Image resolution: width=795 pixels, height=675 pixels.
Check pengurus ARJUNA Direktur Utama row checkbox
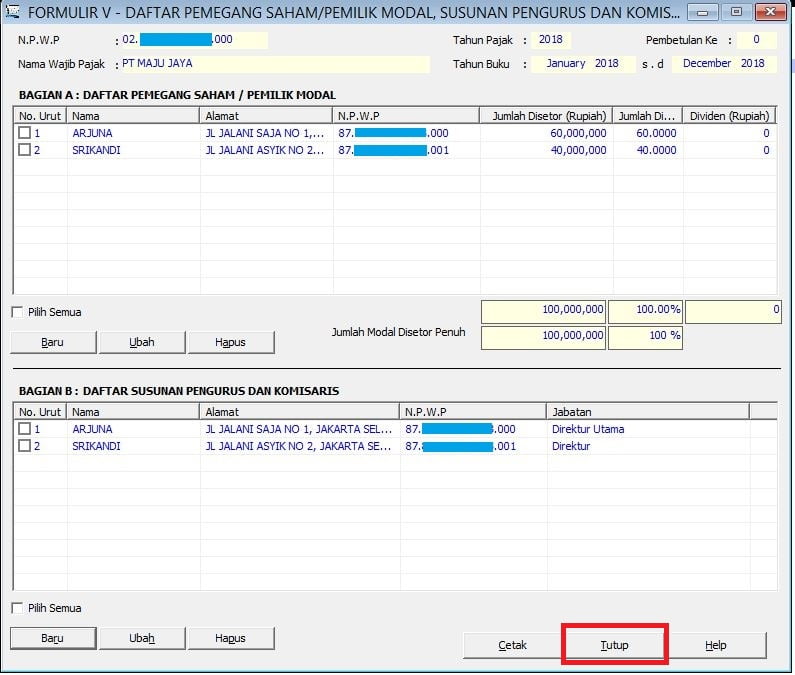tap(24, 429)
